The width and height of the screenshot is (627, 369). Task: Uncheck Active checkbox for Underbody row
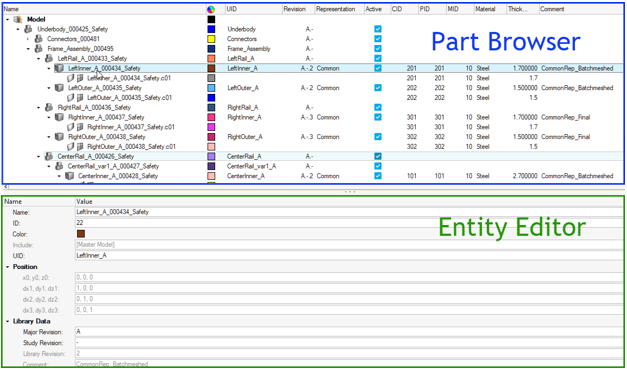pos(378,29)
